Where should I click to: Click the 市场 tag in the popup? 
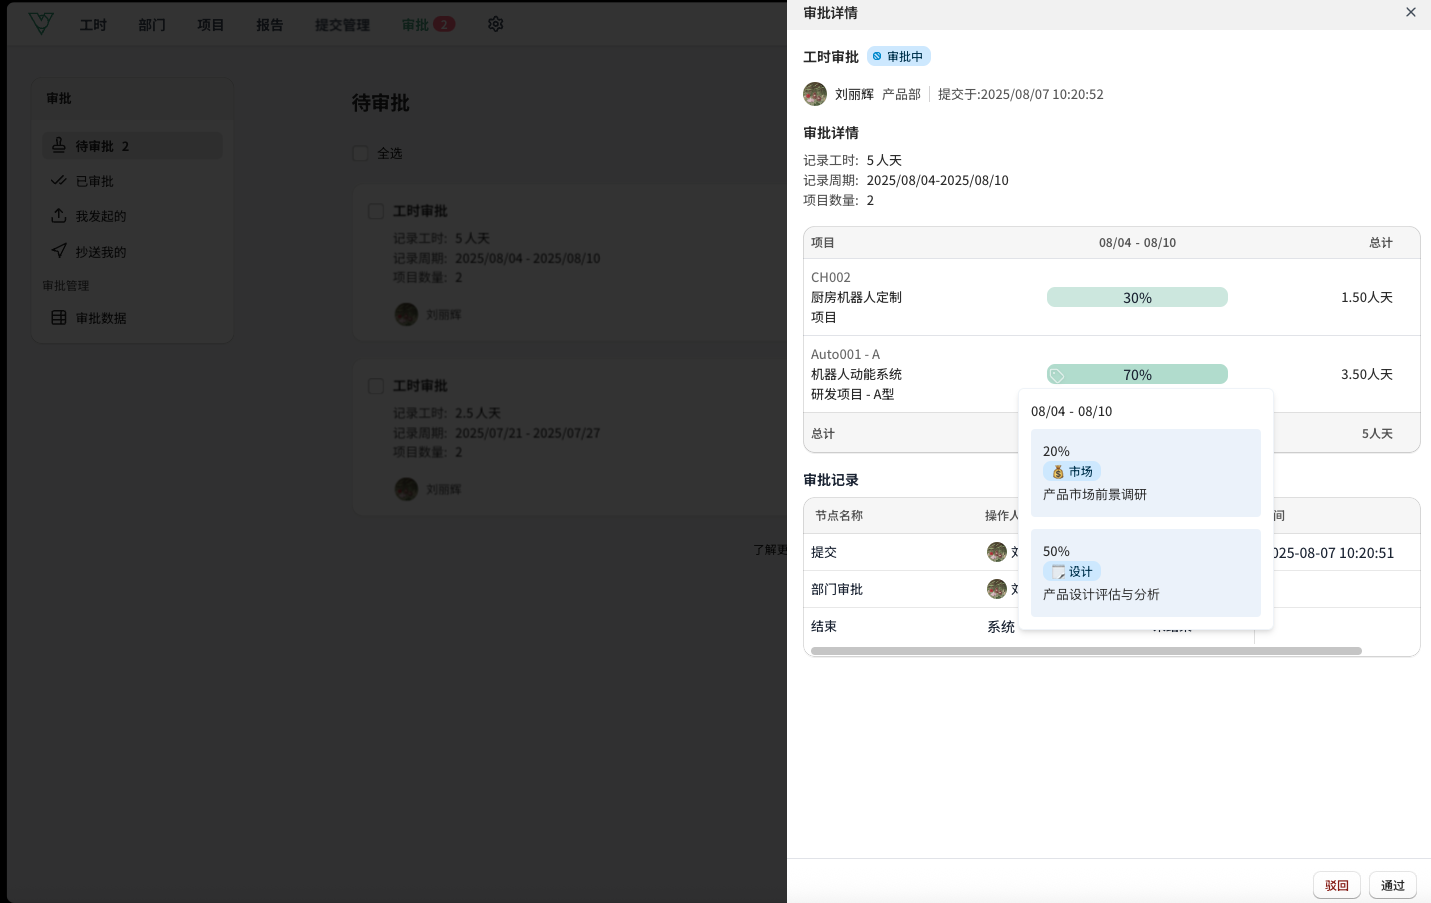tap(1072, 471)
